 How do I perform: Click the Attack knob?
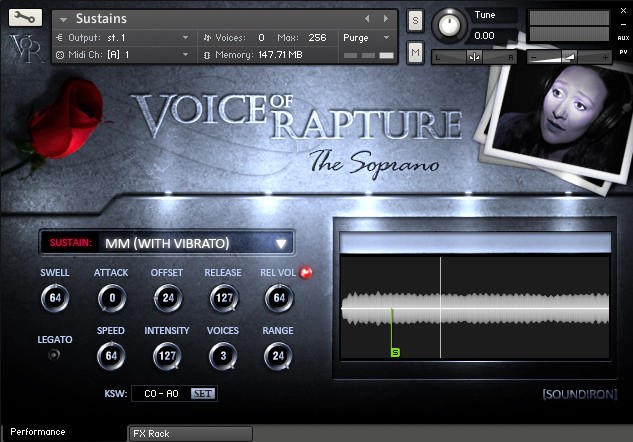point(112,298)
